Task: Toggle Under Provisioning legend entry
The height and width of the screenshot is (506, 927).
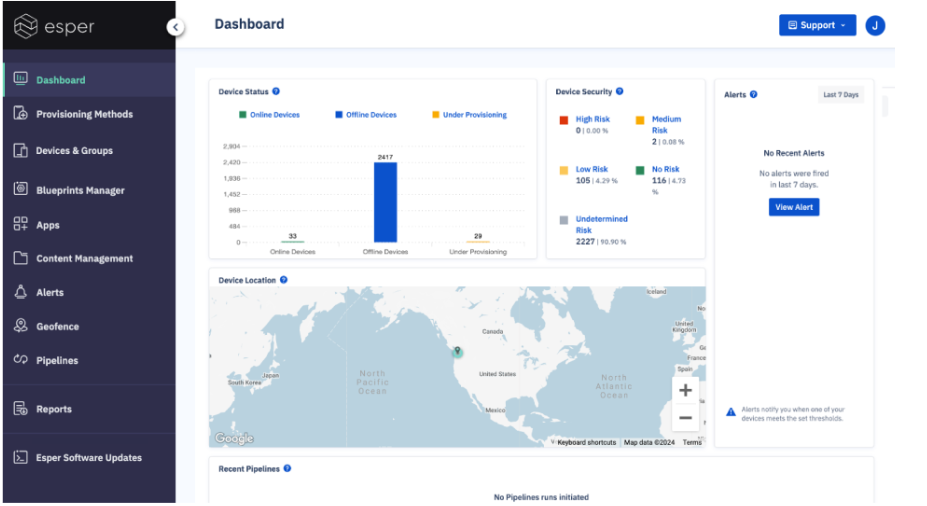Action: coord(469,115)
